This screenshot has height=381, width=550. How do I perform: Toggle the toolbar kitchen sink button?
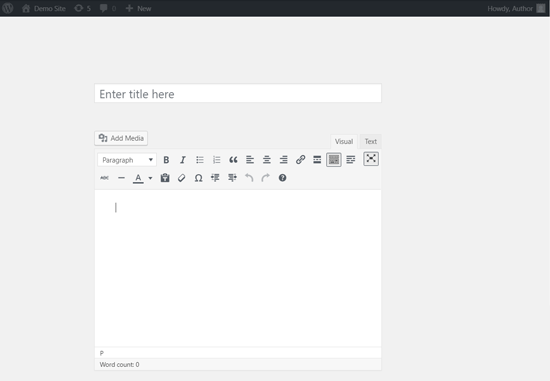334,160
